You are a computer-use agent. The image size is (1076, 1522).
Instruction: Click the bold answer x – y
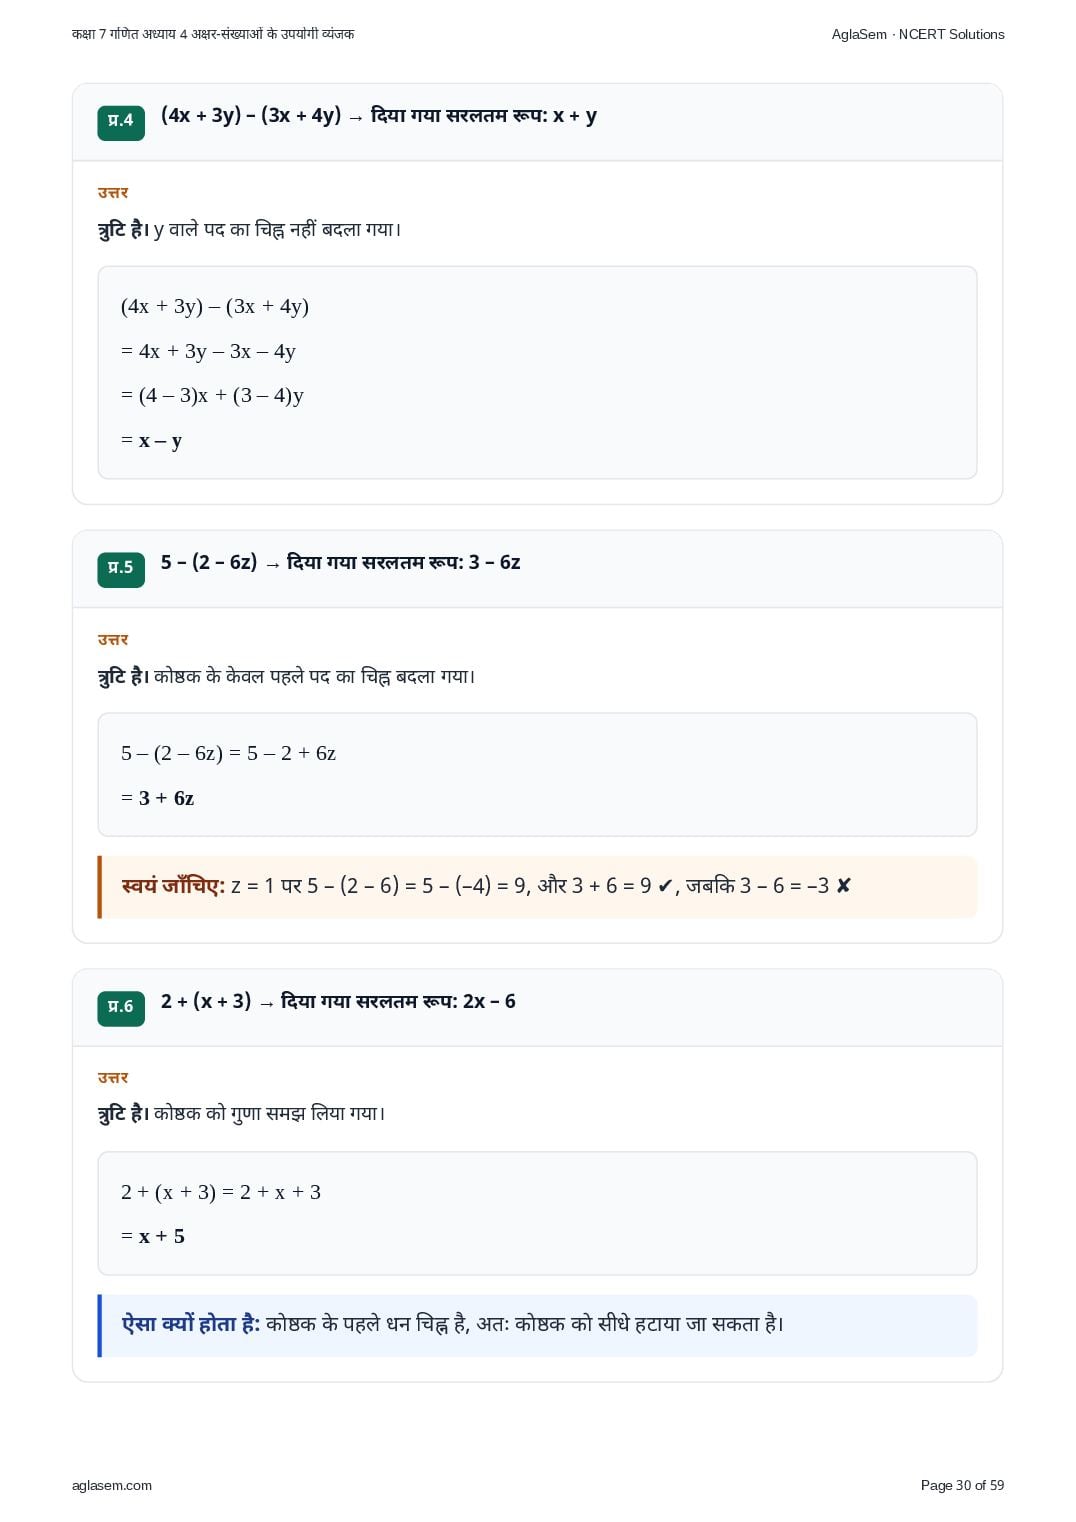(160, 441)
